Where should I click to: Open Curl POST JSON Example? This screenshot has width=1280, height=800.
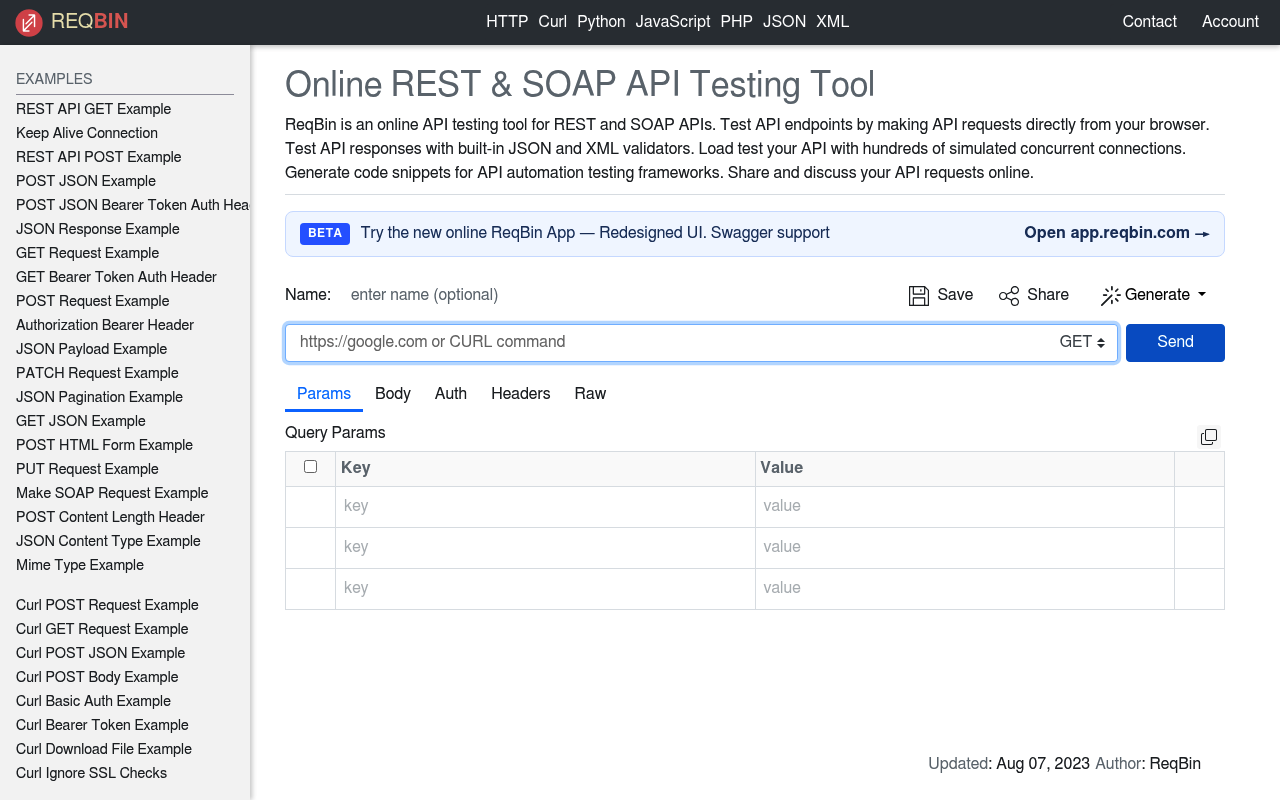[x=100, y=653]
